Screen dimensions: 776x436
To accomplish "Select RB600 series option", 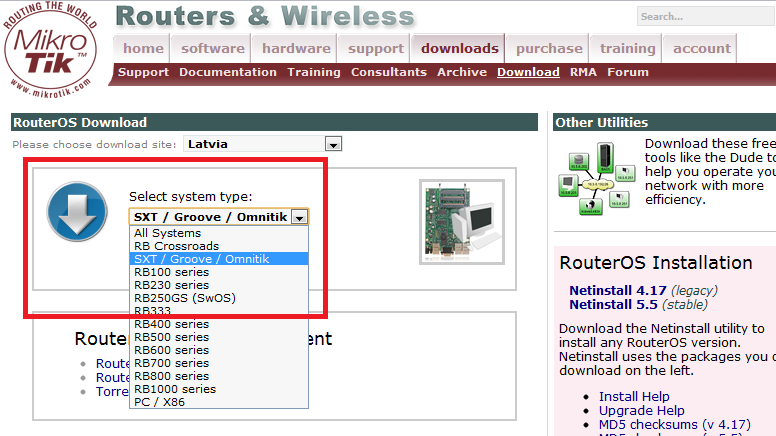I will point(219,350).
